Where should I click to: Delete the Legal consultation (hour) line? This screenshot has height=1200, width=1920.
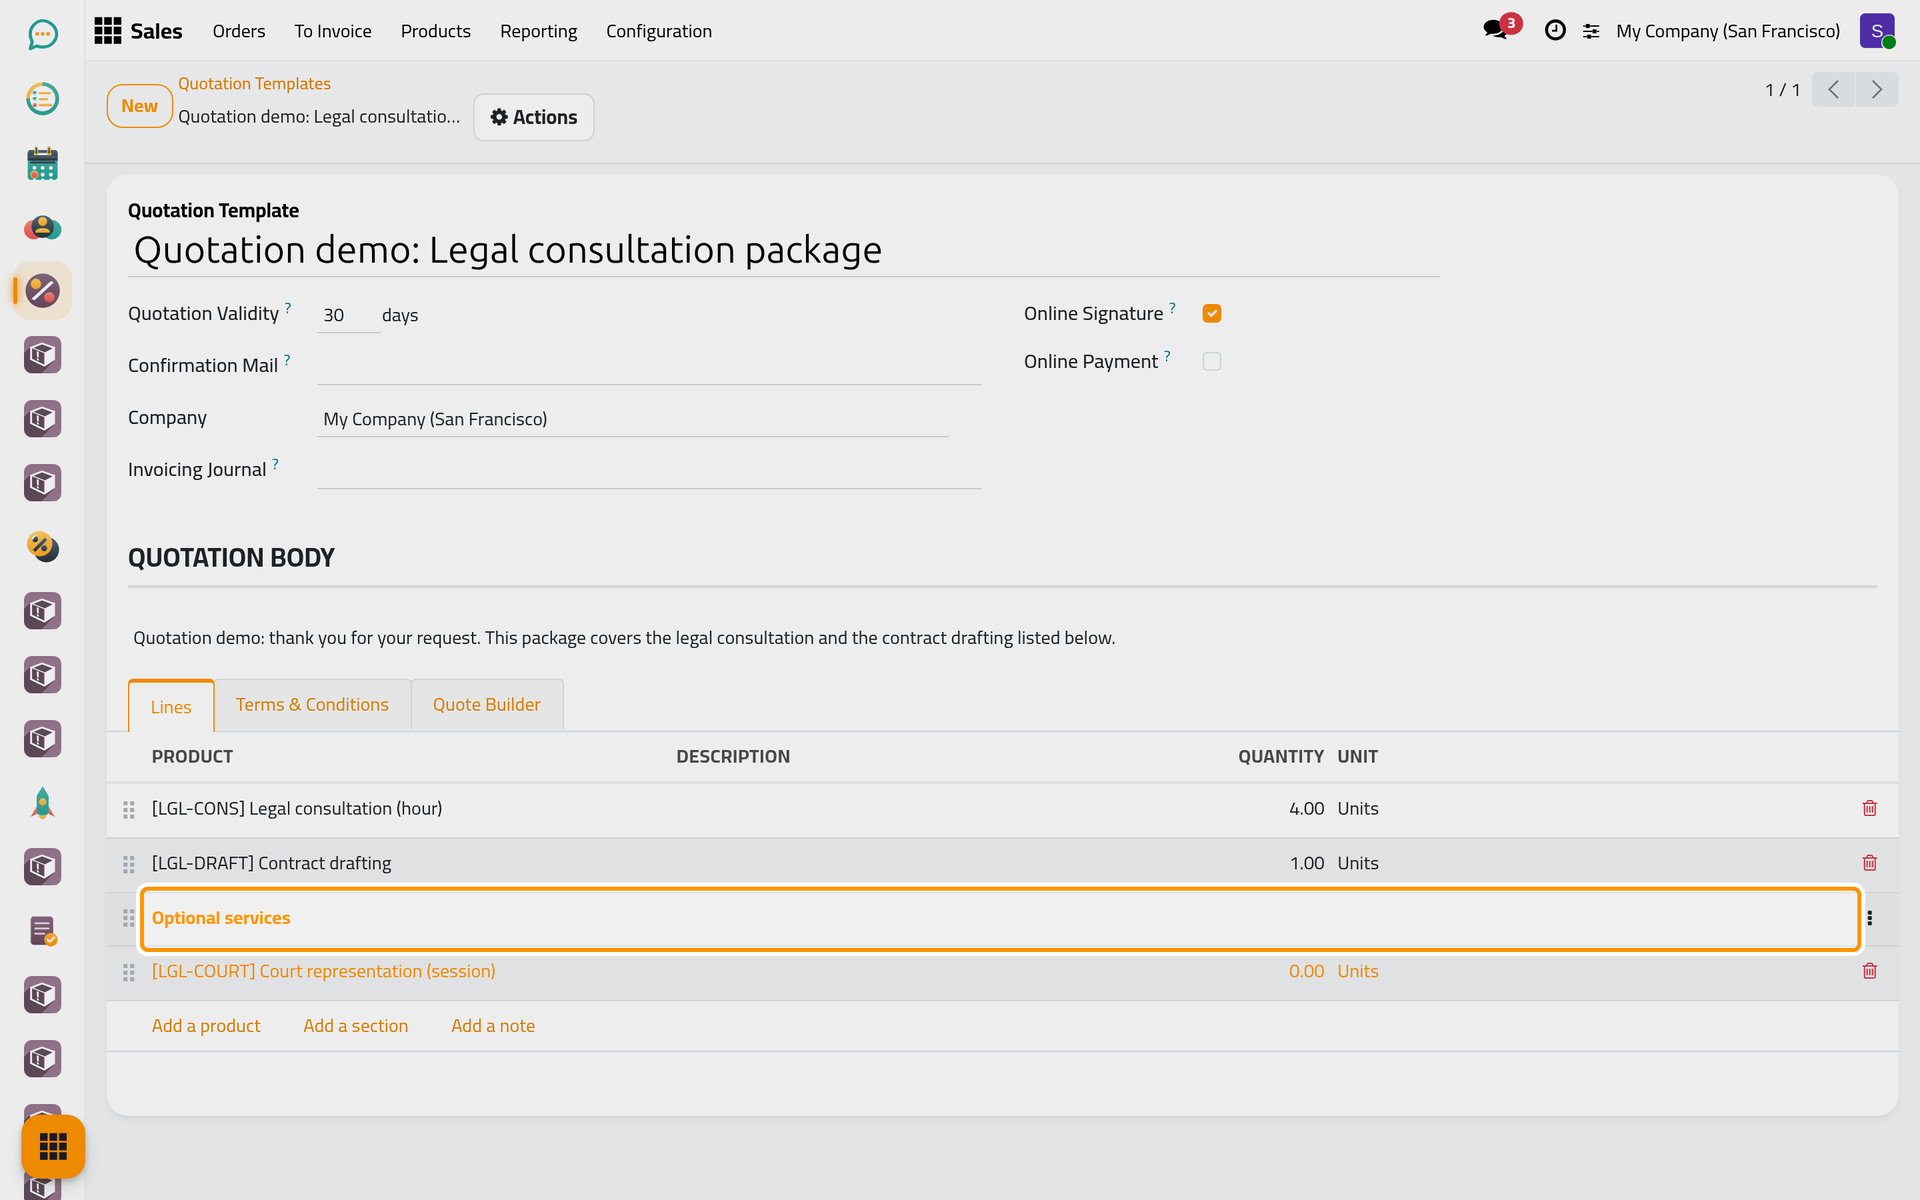(1869, 808)
